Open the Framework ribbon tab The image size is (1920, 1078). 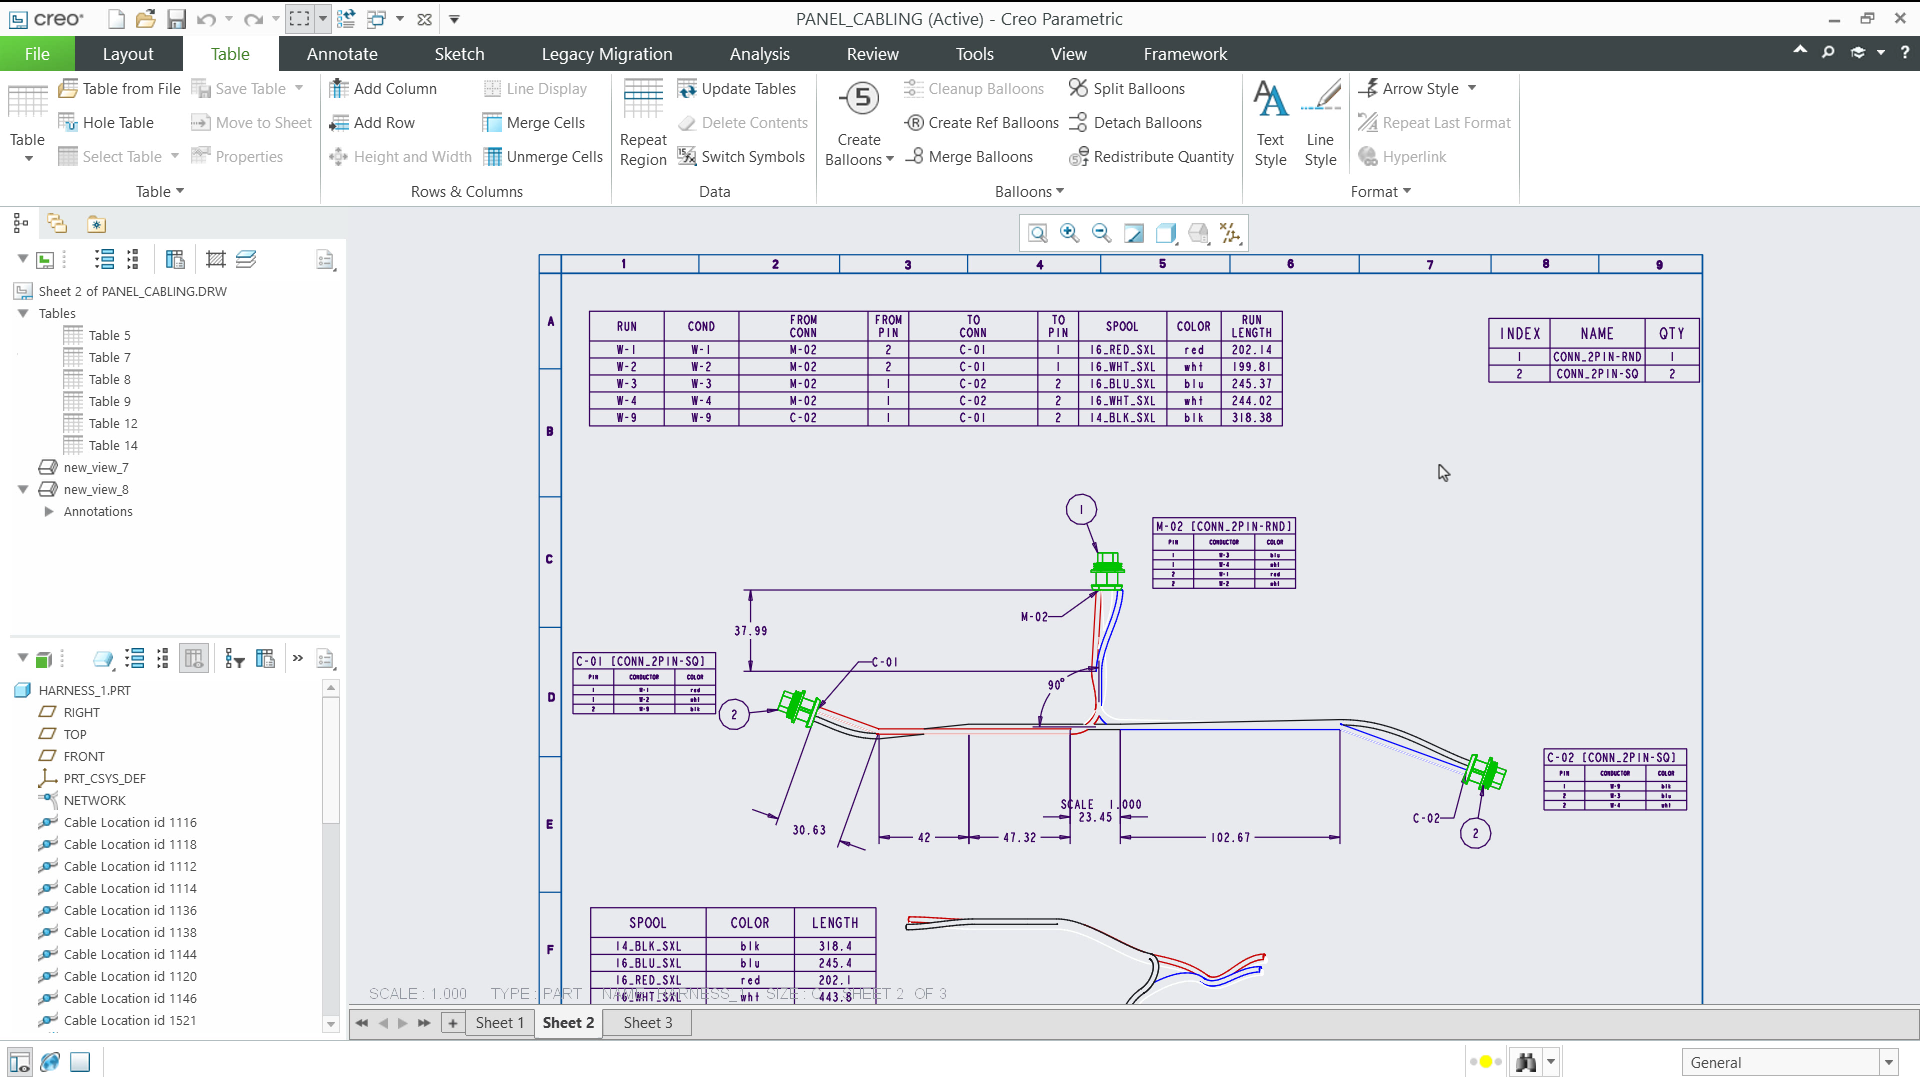point(1185,54)
